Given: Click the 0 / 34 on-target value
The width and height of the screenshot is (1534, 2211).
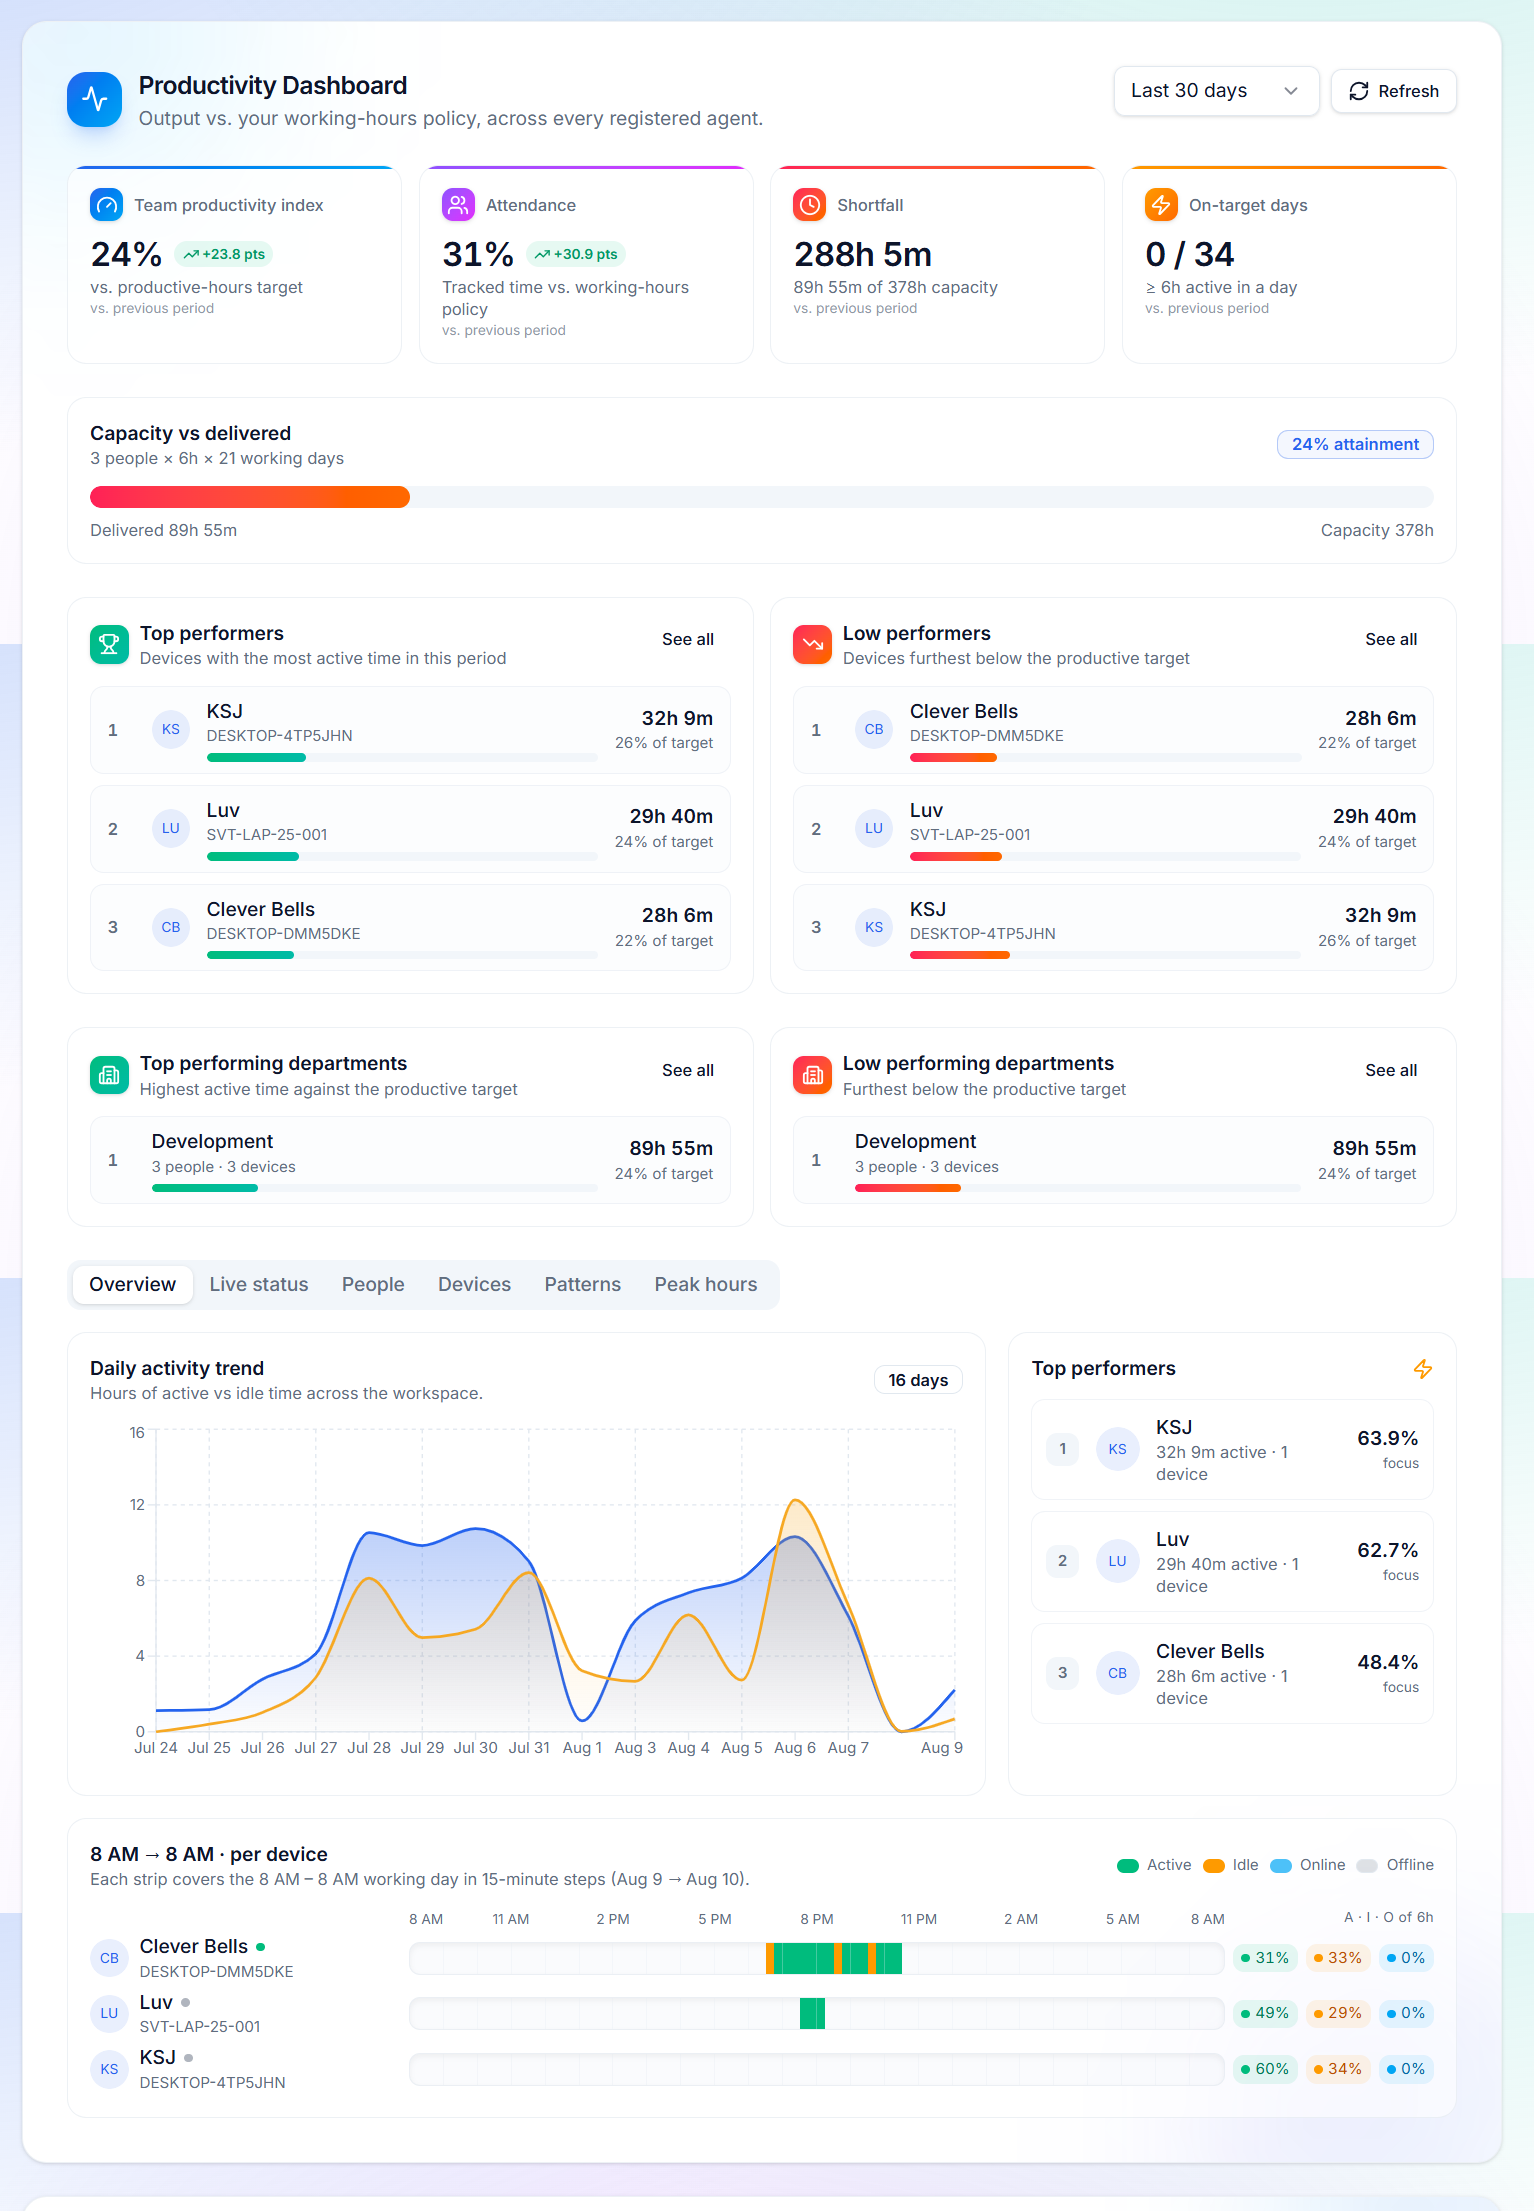Looking at the screenshot, I should 1189,255.
